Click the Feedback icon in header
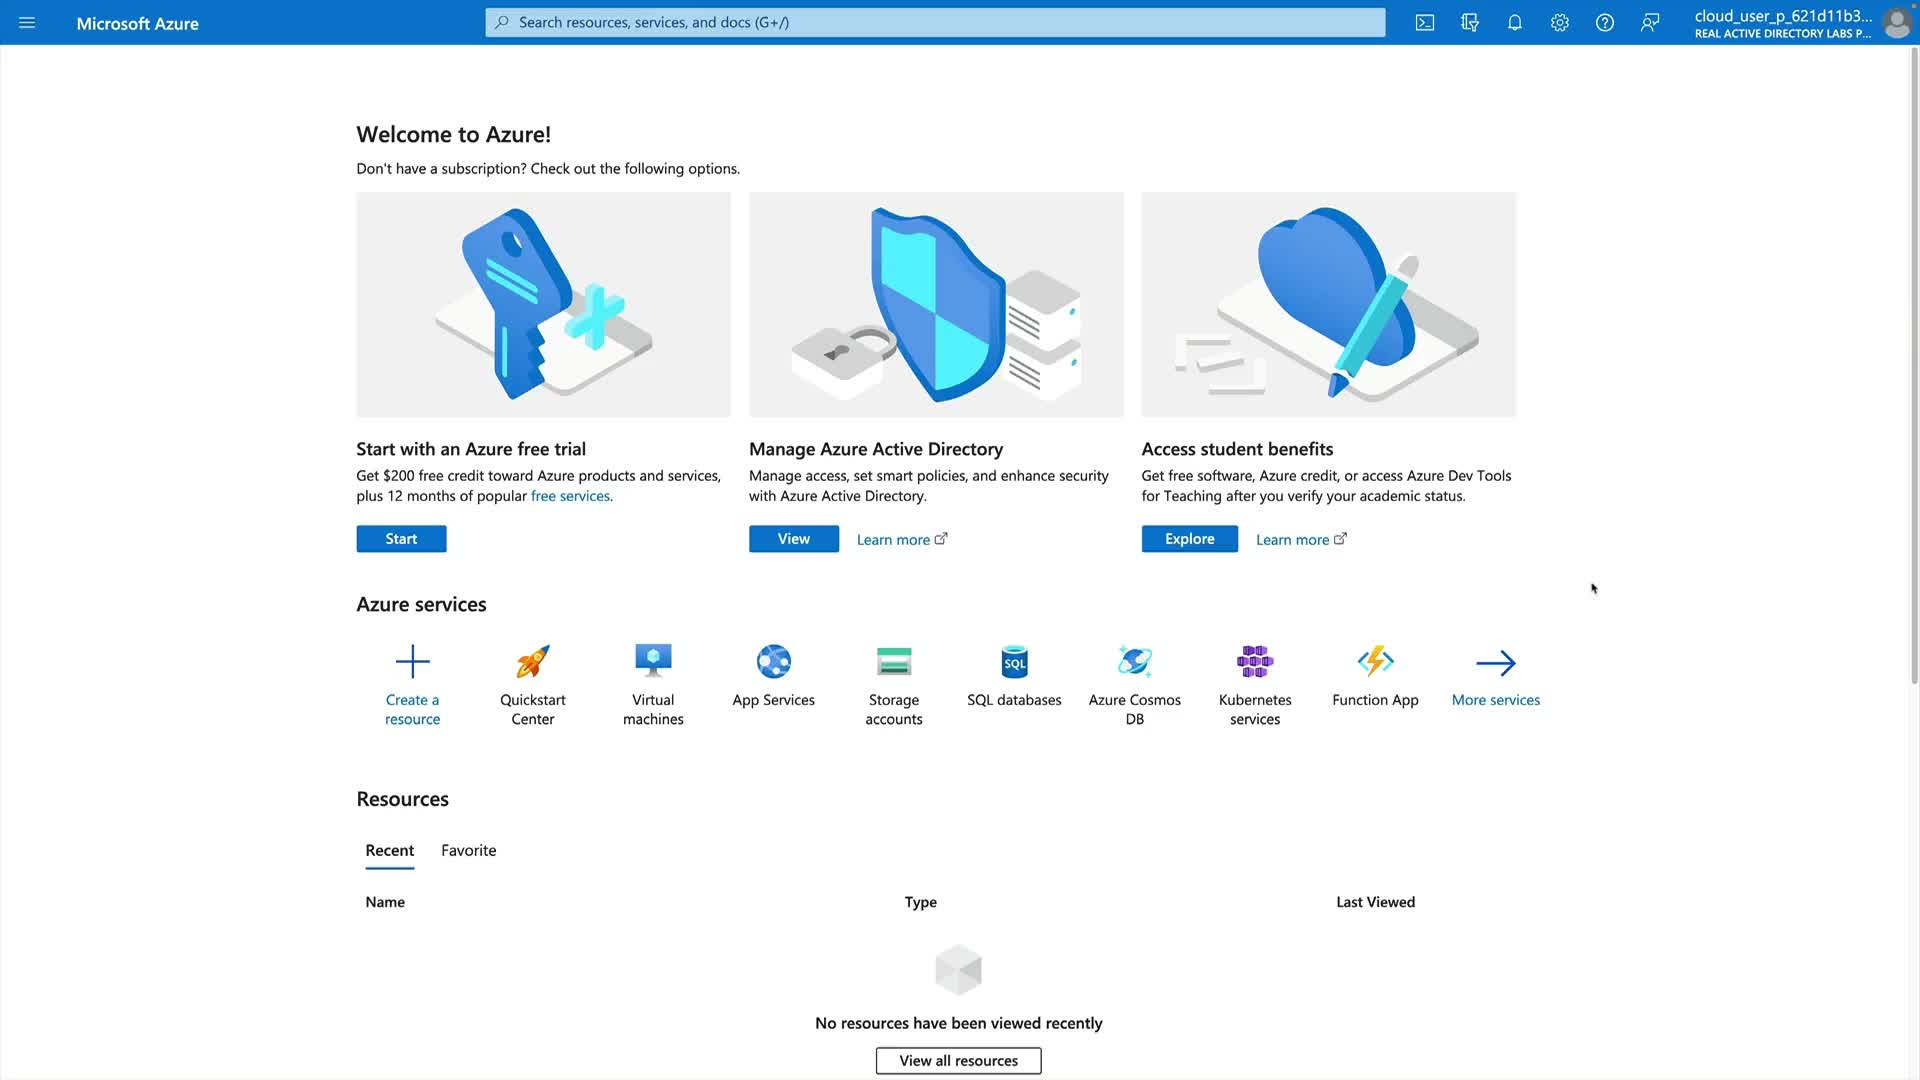 (x=1650, y=22)
